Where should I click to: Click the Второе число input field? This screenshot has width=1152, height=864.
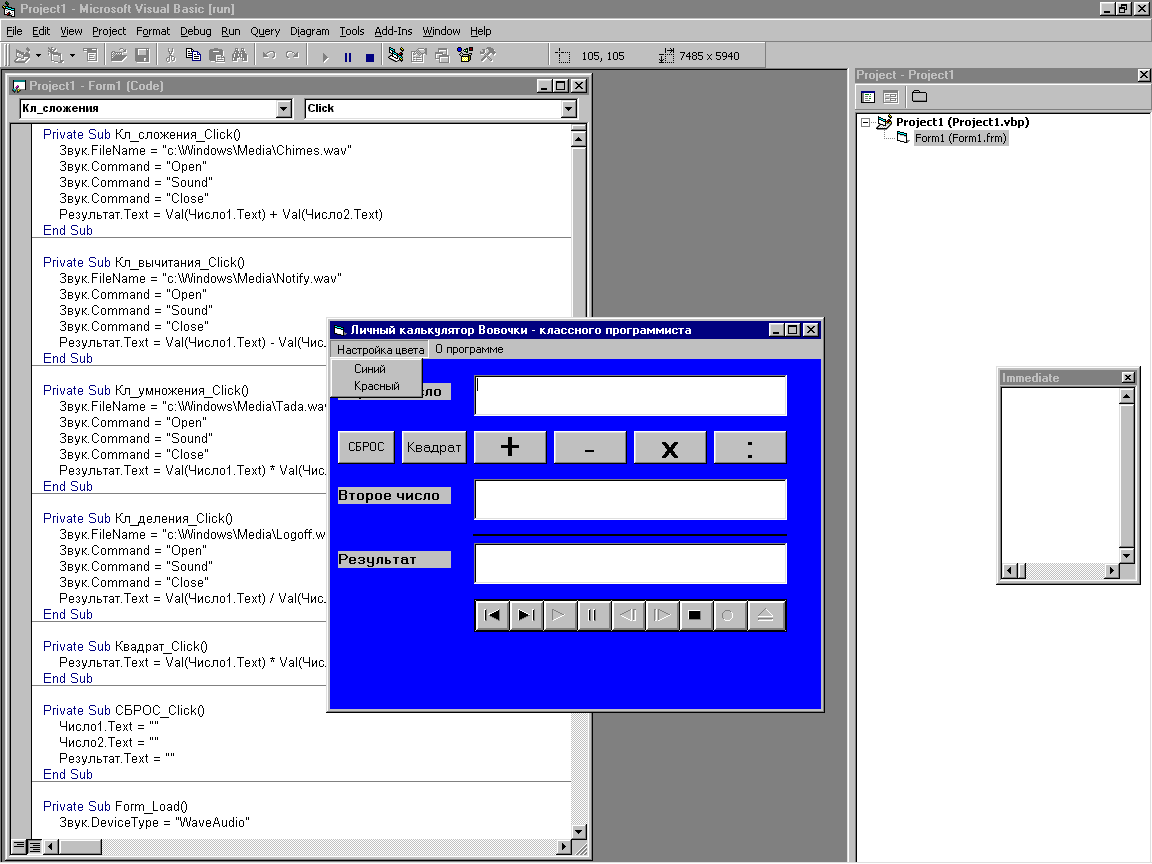tap(630, 499)
